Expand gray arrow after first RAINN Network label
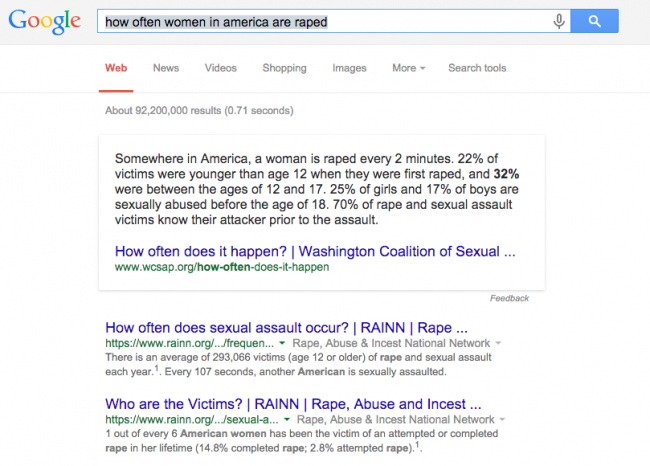Image resolution: width=650 pixels, height=466 pixels. [x=498, y=343]
